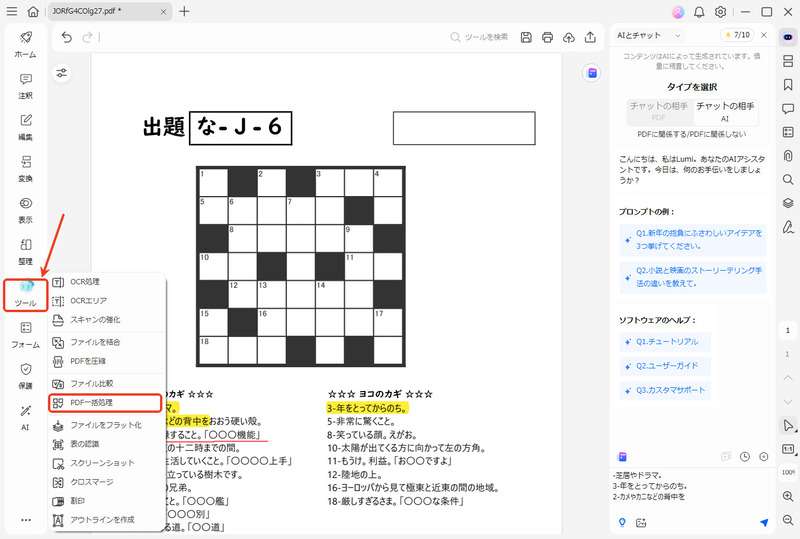Choose クロスマージ menu item
The width and height of the screenshot is (800, 539).
108,482
